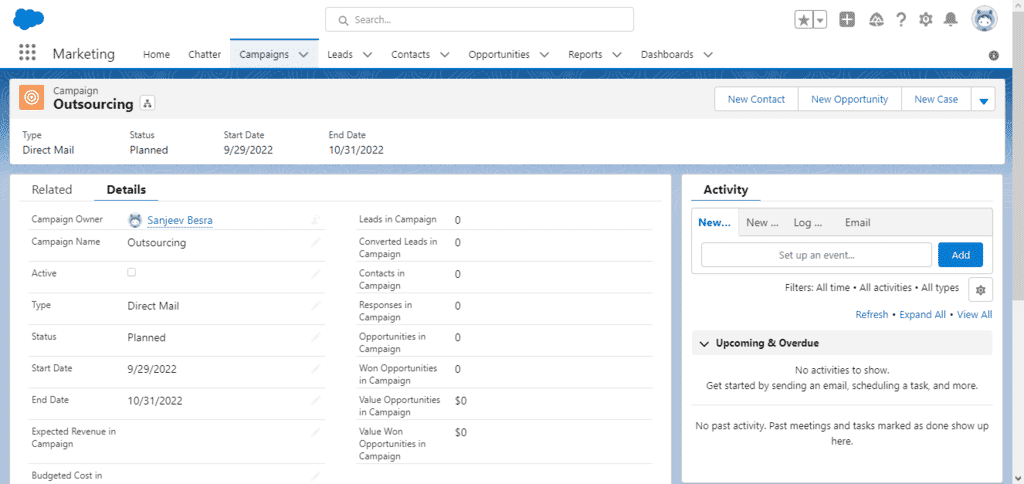
Task: Click the info icon beside navigation bar
Action: [994, 56]
